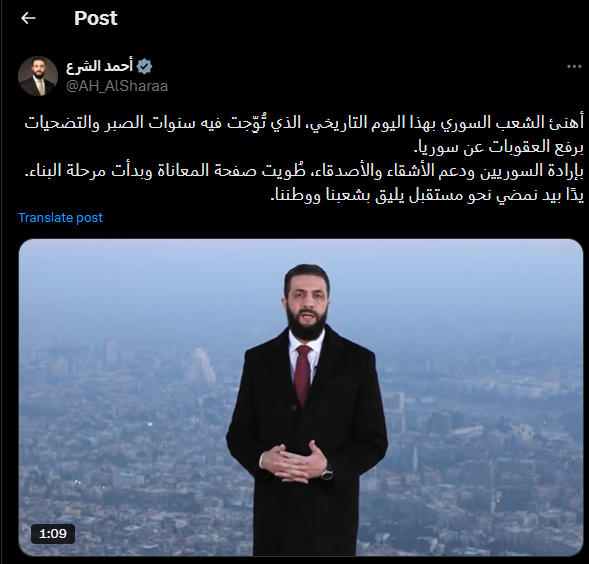Click the speaker's face in the video
Viewport: 589px width, 564px height.
307,302
